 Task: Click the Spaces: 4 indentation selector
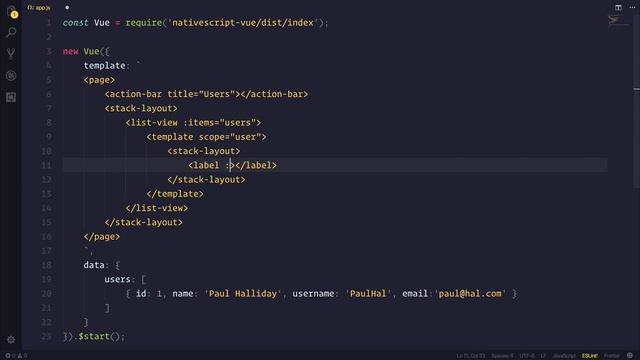pos(502,356)
